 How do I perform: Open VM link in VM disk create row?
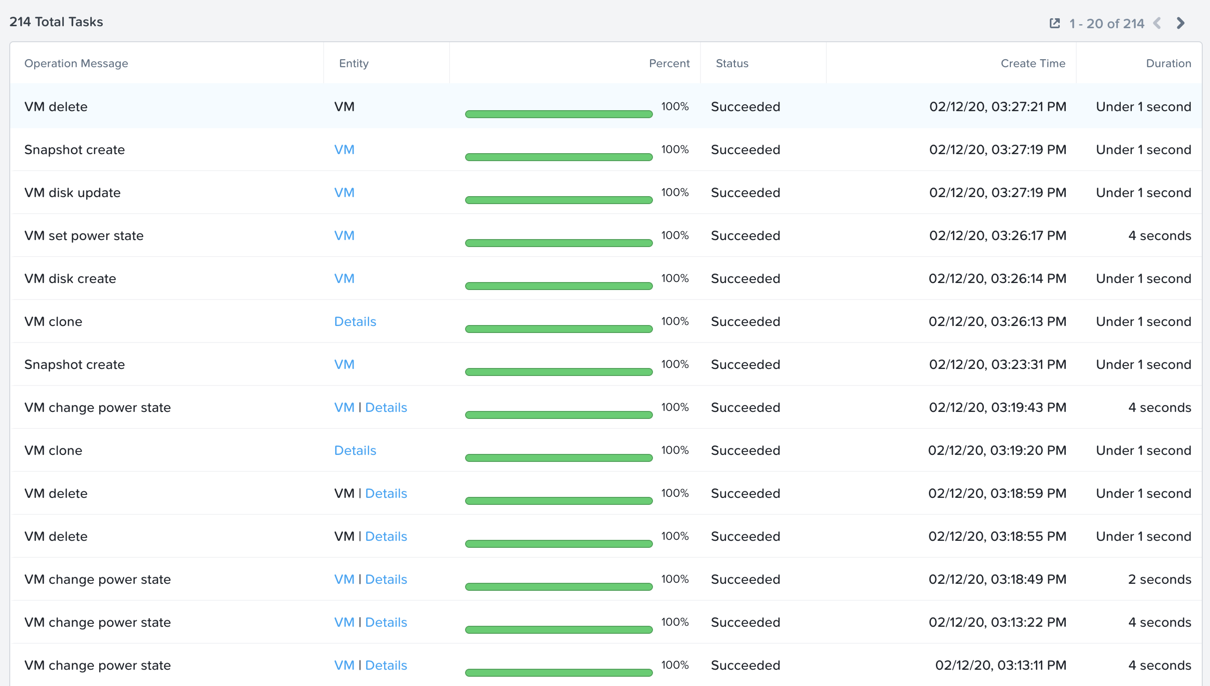tap(344, 279)
